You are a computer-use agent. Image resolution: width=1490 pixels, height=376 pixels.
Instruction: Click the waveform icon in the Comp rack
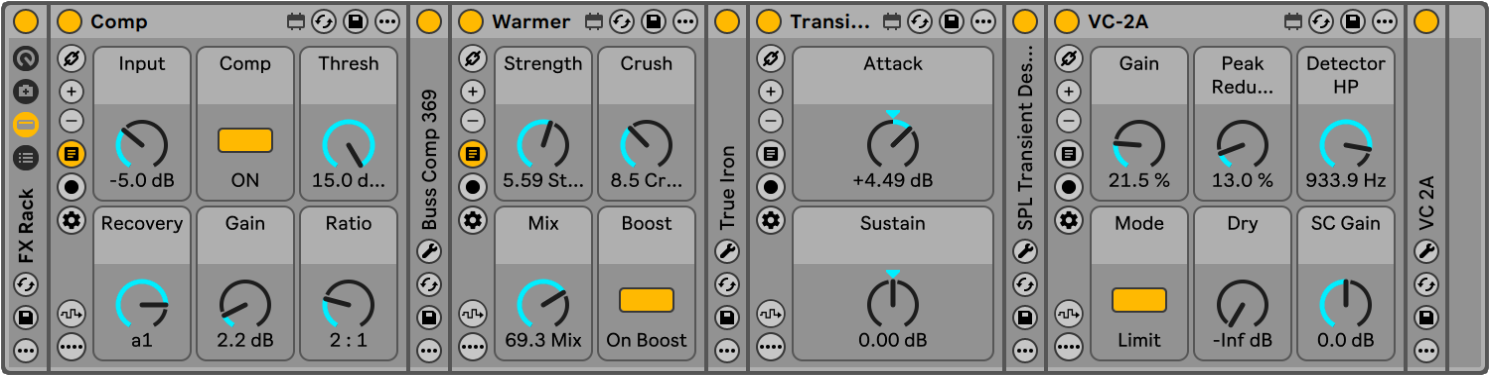pos(71,314)
